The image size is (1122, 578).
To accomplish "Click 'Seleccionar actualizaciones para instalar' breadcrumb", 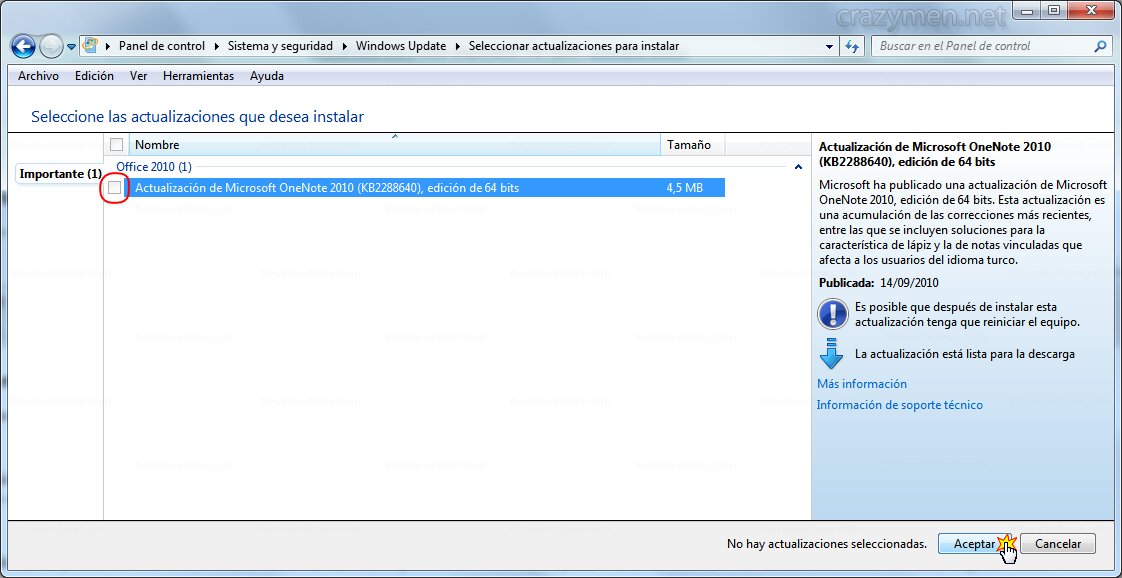I will tap(574, 46).
